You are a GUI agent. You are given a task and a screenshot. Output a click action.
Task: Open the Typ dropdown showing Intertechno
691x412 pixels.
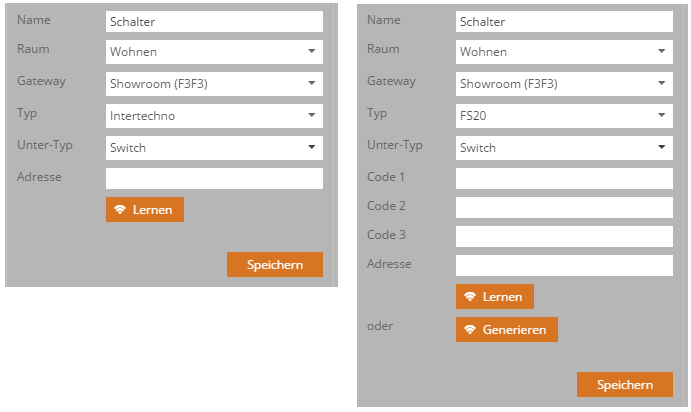(x=214, y=116)
